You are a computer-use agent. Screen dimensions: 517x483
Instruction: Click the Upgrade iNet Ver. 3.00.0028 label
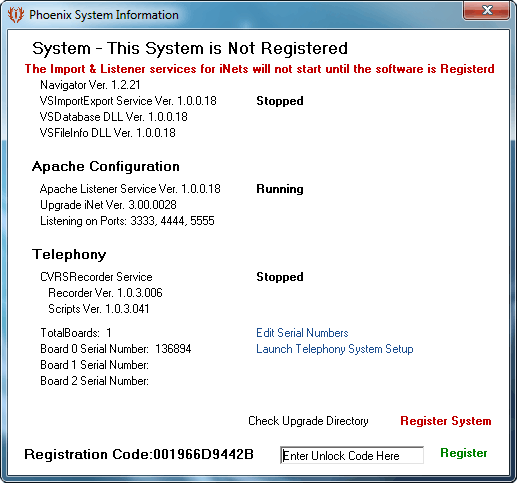point(108,205)
